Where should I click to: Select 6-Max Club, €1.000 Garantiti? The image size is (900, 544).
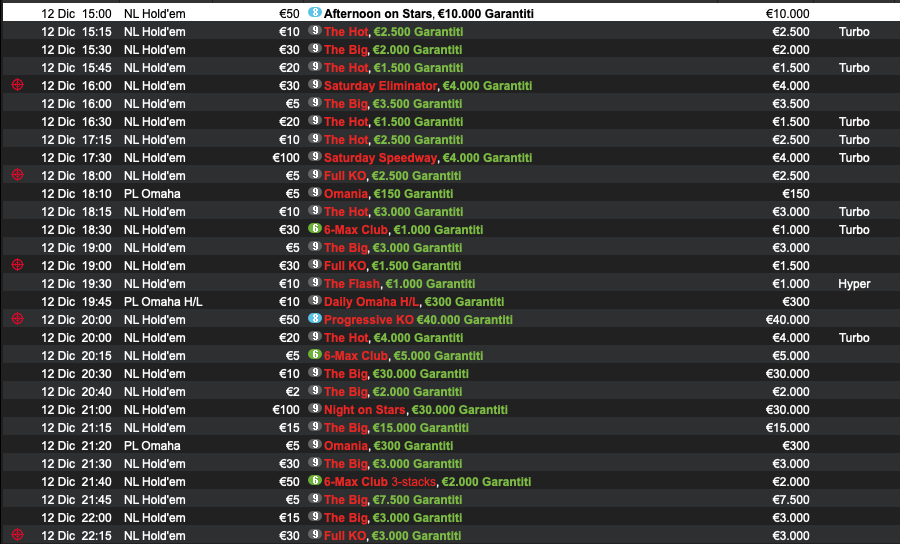click(x=404, y=230)
